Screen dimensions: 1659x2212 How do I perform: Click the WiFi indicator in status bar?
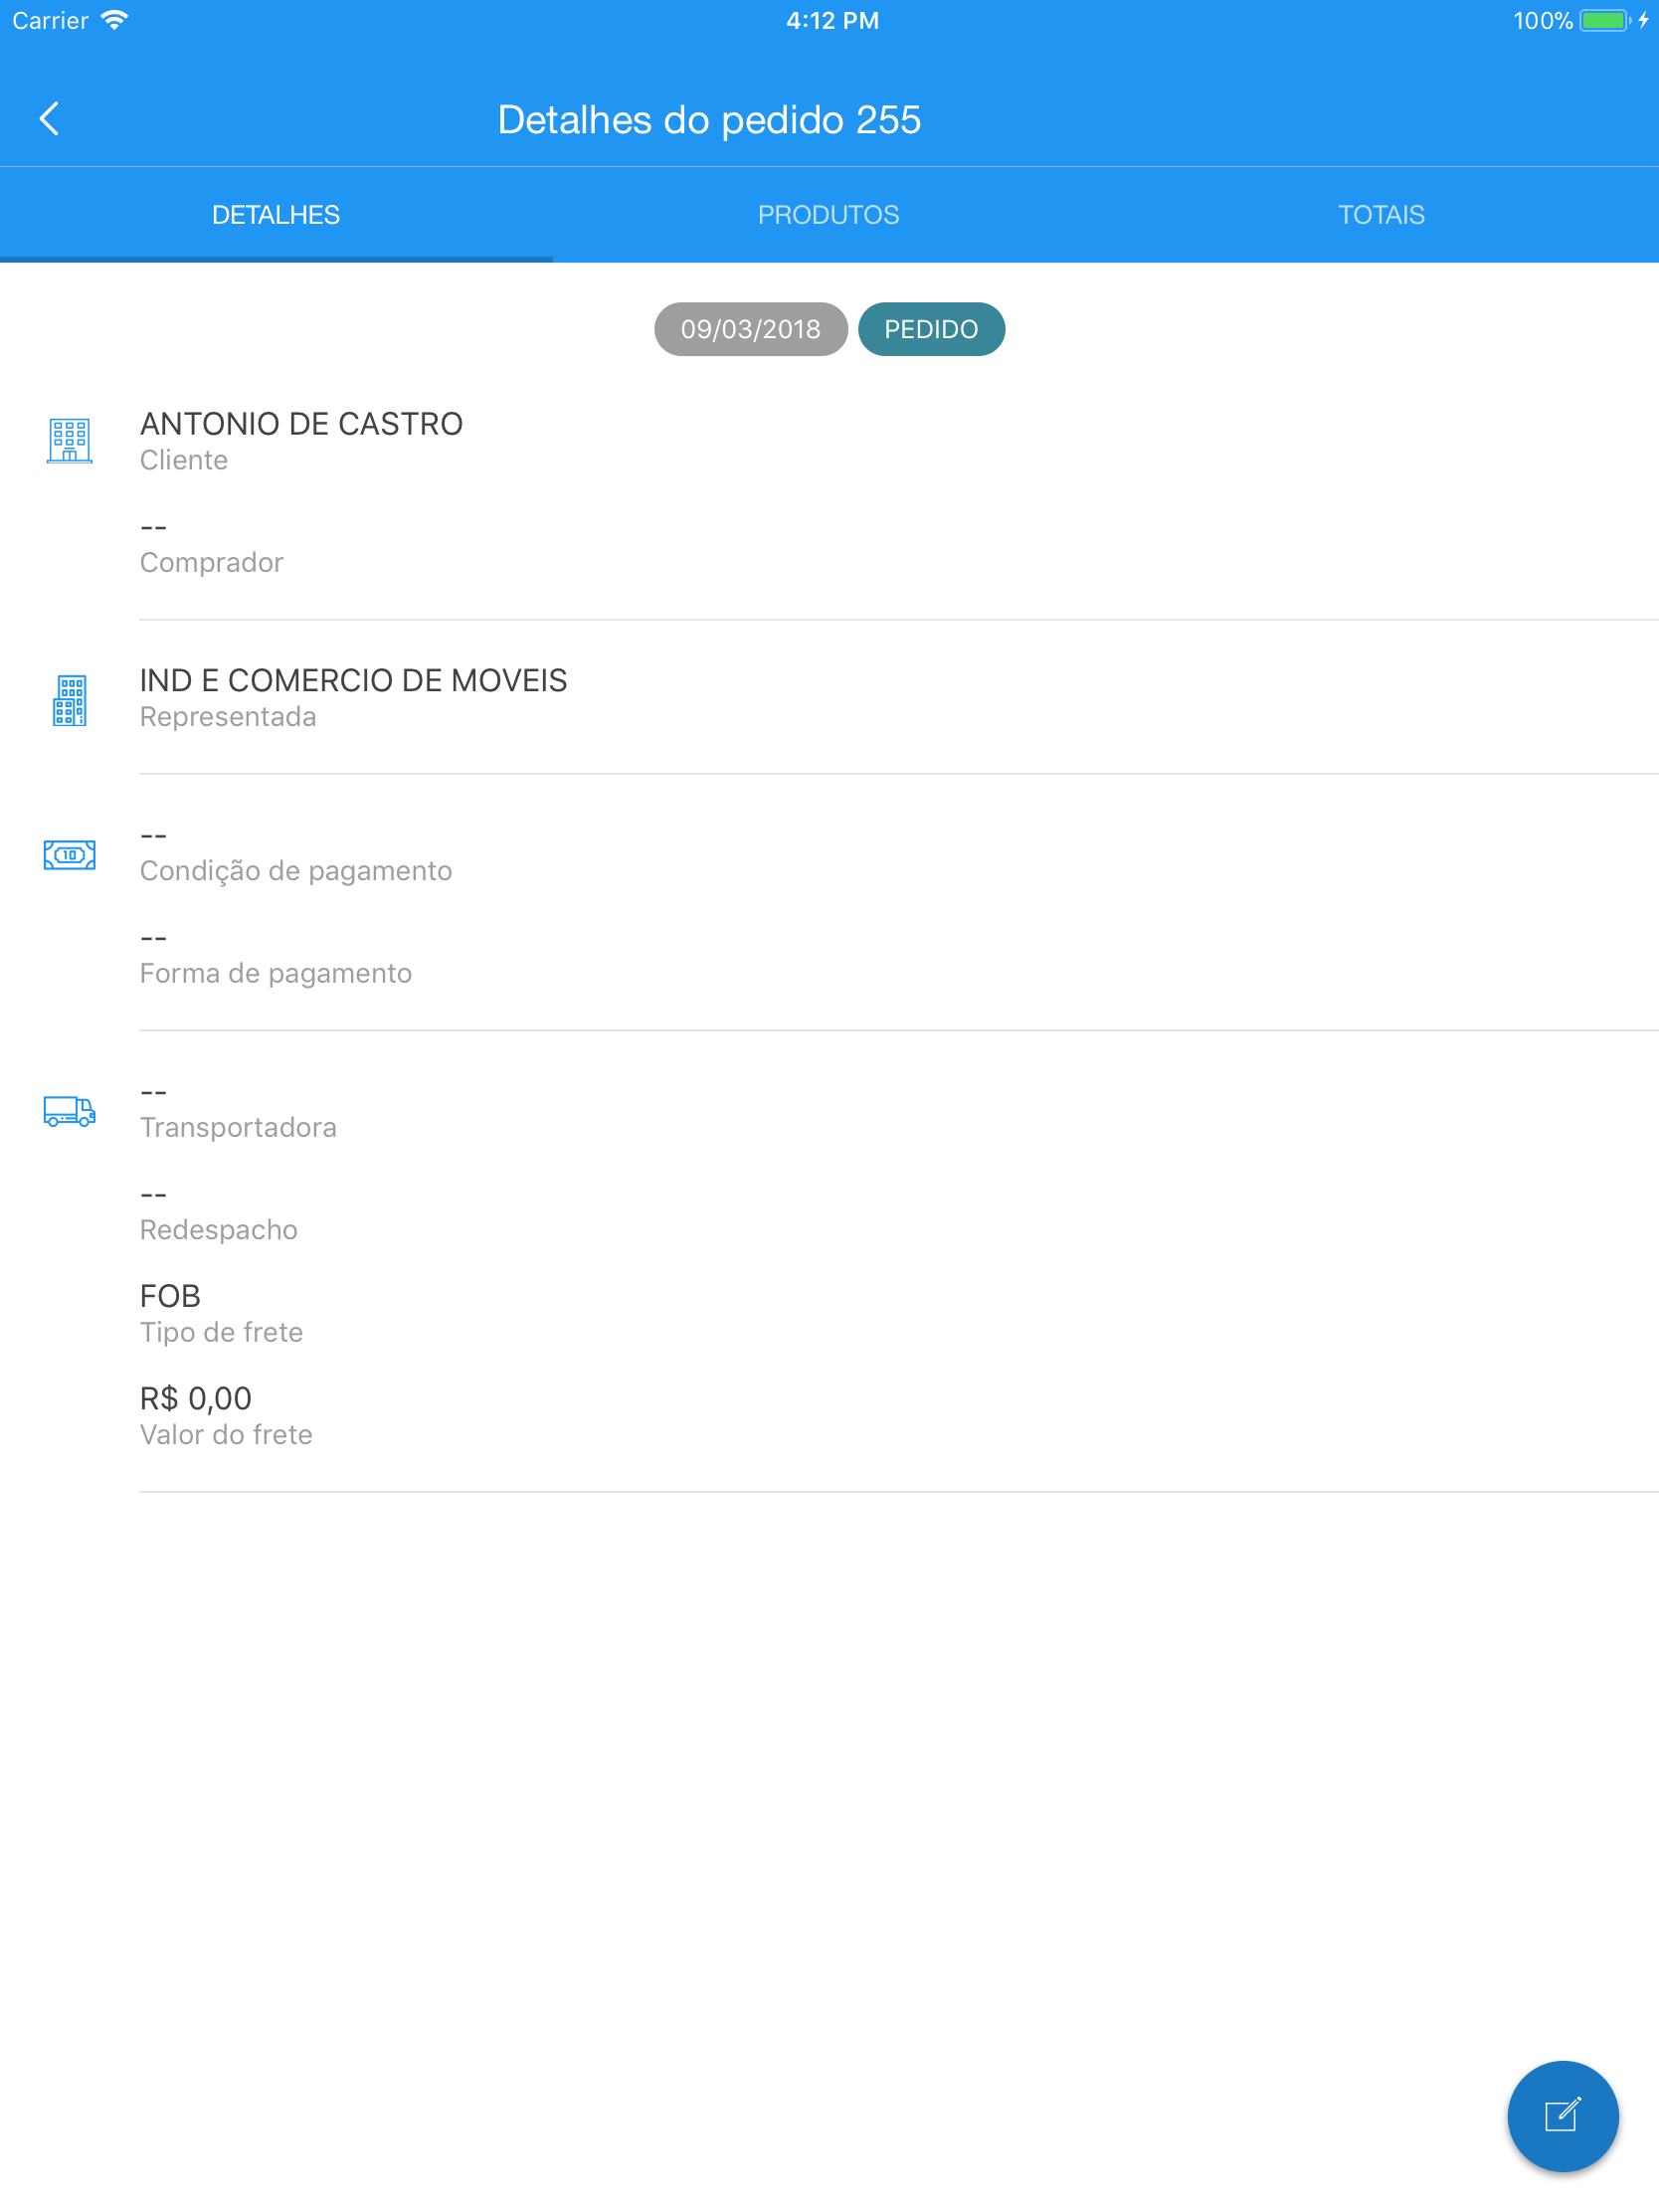[113, 19]
